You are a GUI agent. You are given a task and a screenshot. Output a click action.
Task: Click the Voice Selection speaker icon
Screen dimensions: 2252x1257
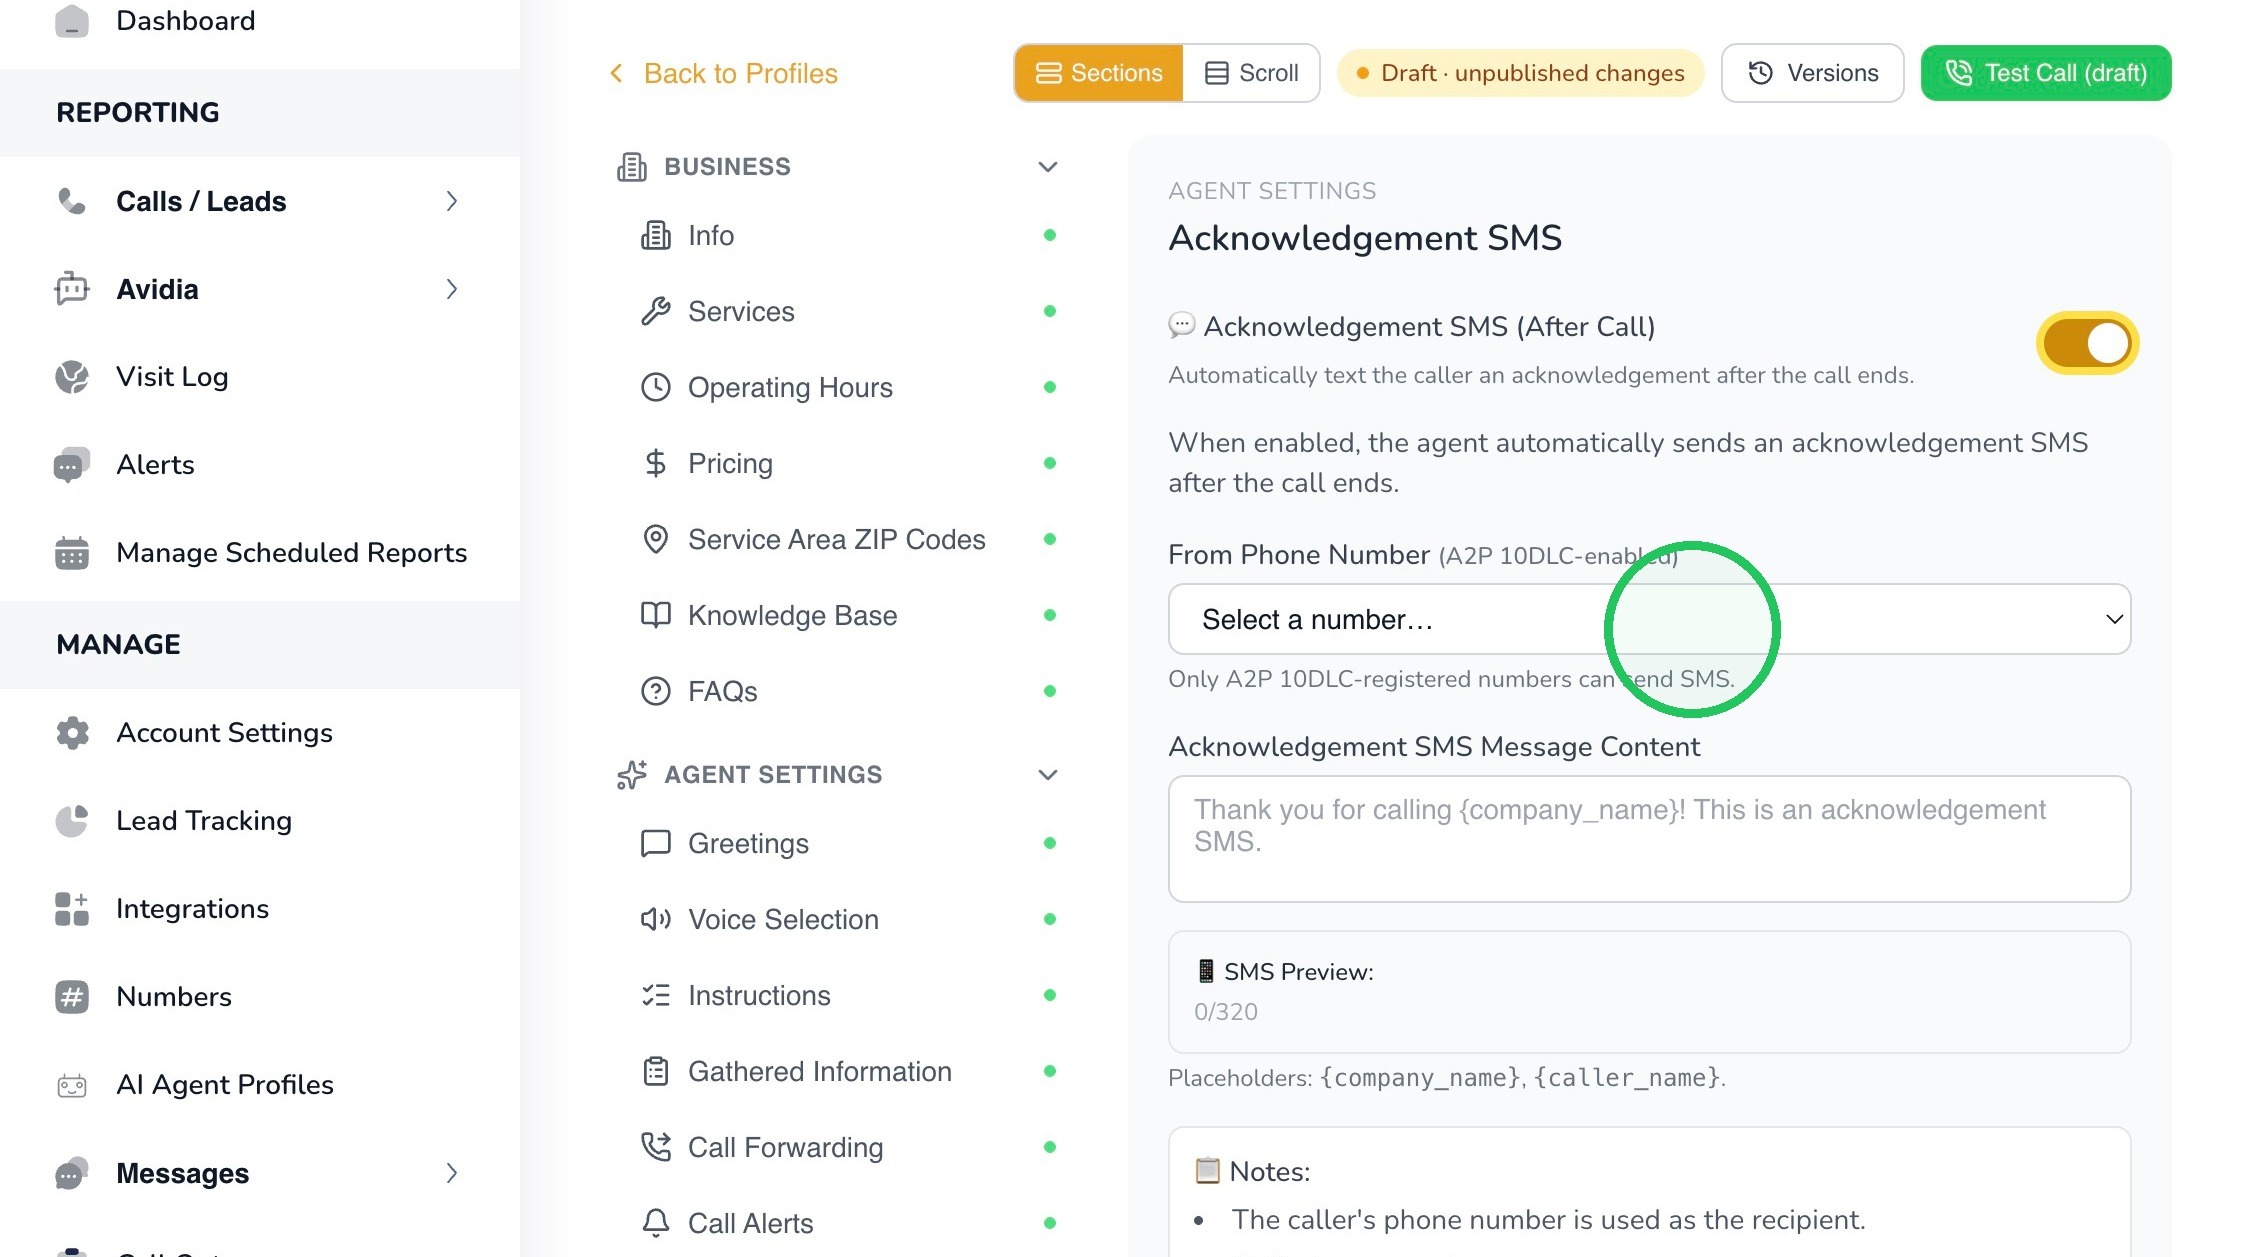coord(655,919)
